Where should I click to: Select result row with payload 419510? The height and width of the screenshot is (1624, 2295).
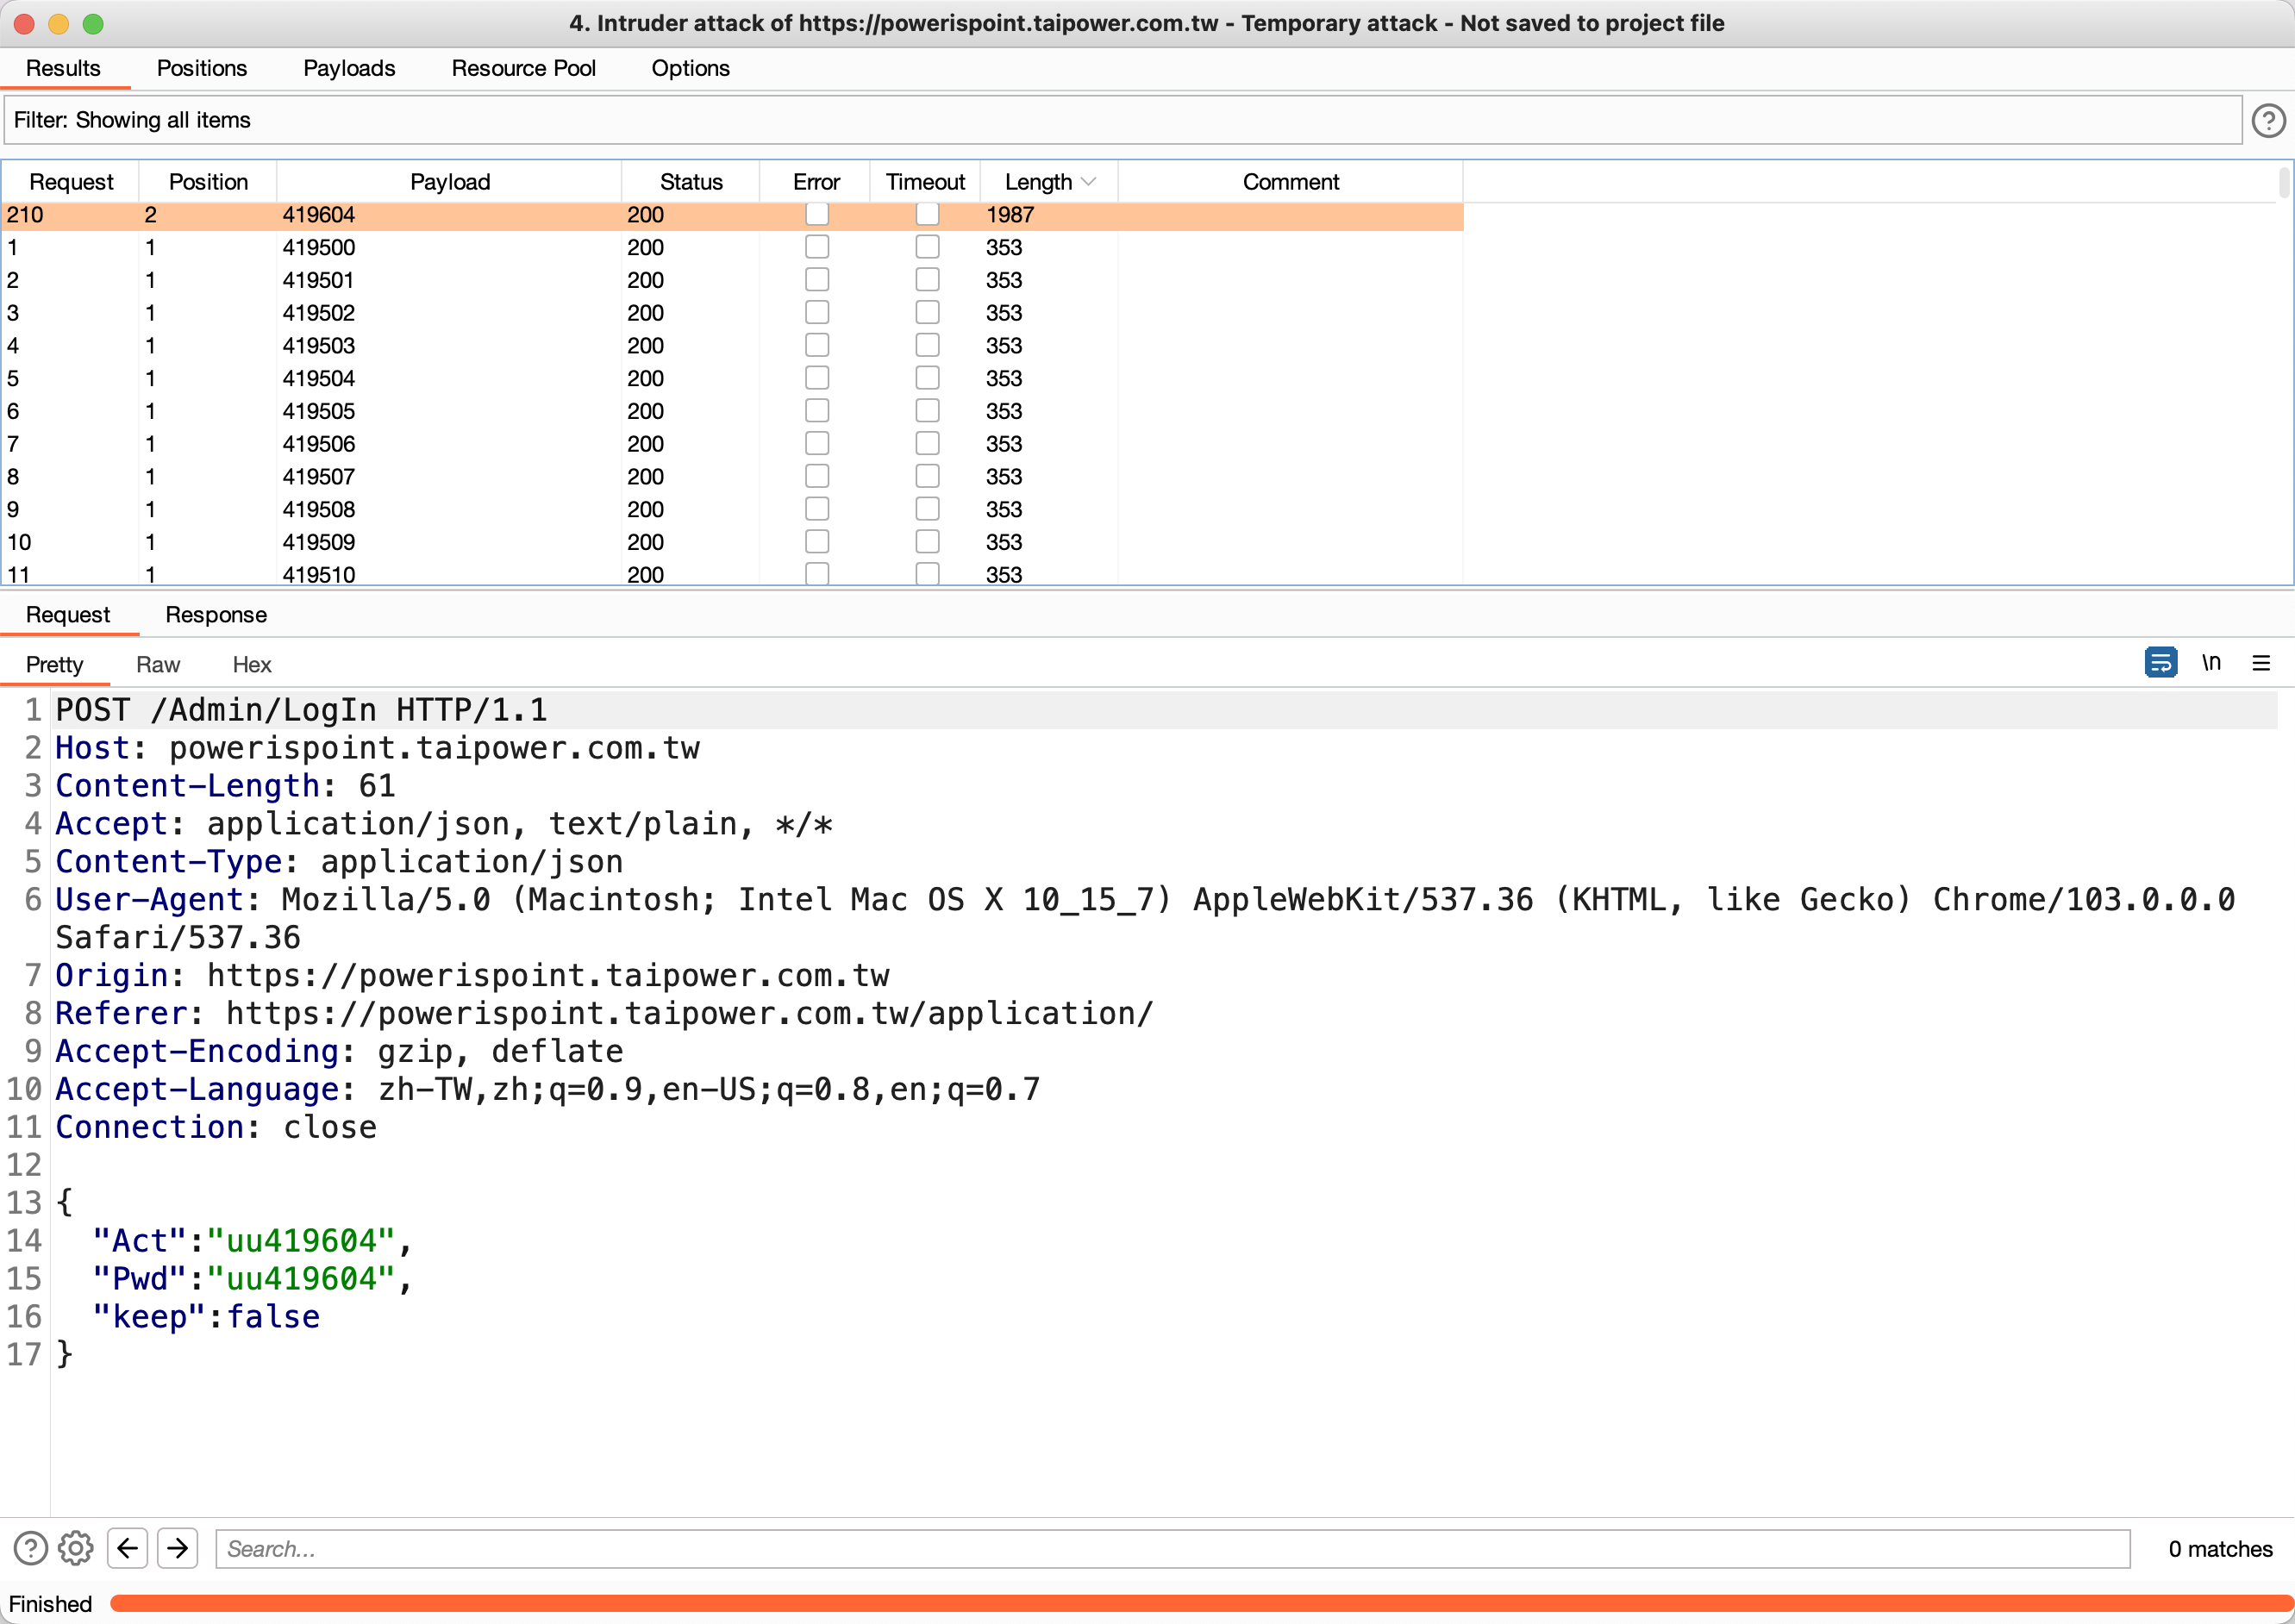(x=732, y=575)
